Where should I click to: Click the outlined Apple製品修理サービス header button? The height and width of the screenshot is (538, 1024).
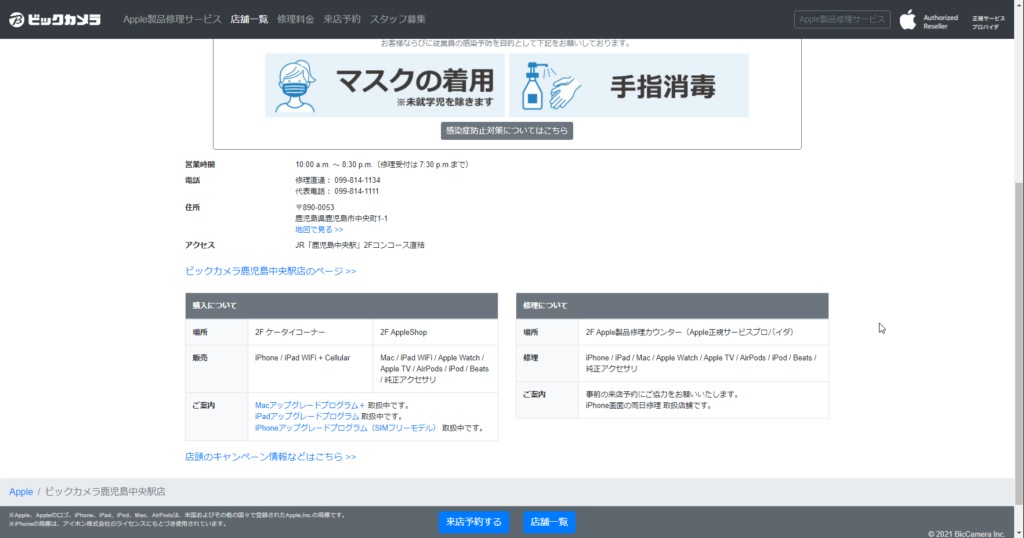pyautogui.click(x=842, y=20)
